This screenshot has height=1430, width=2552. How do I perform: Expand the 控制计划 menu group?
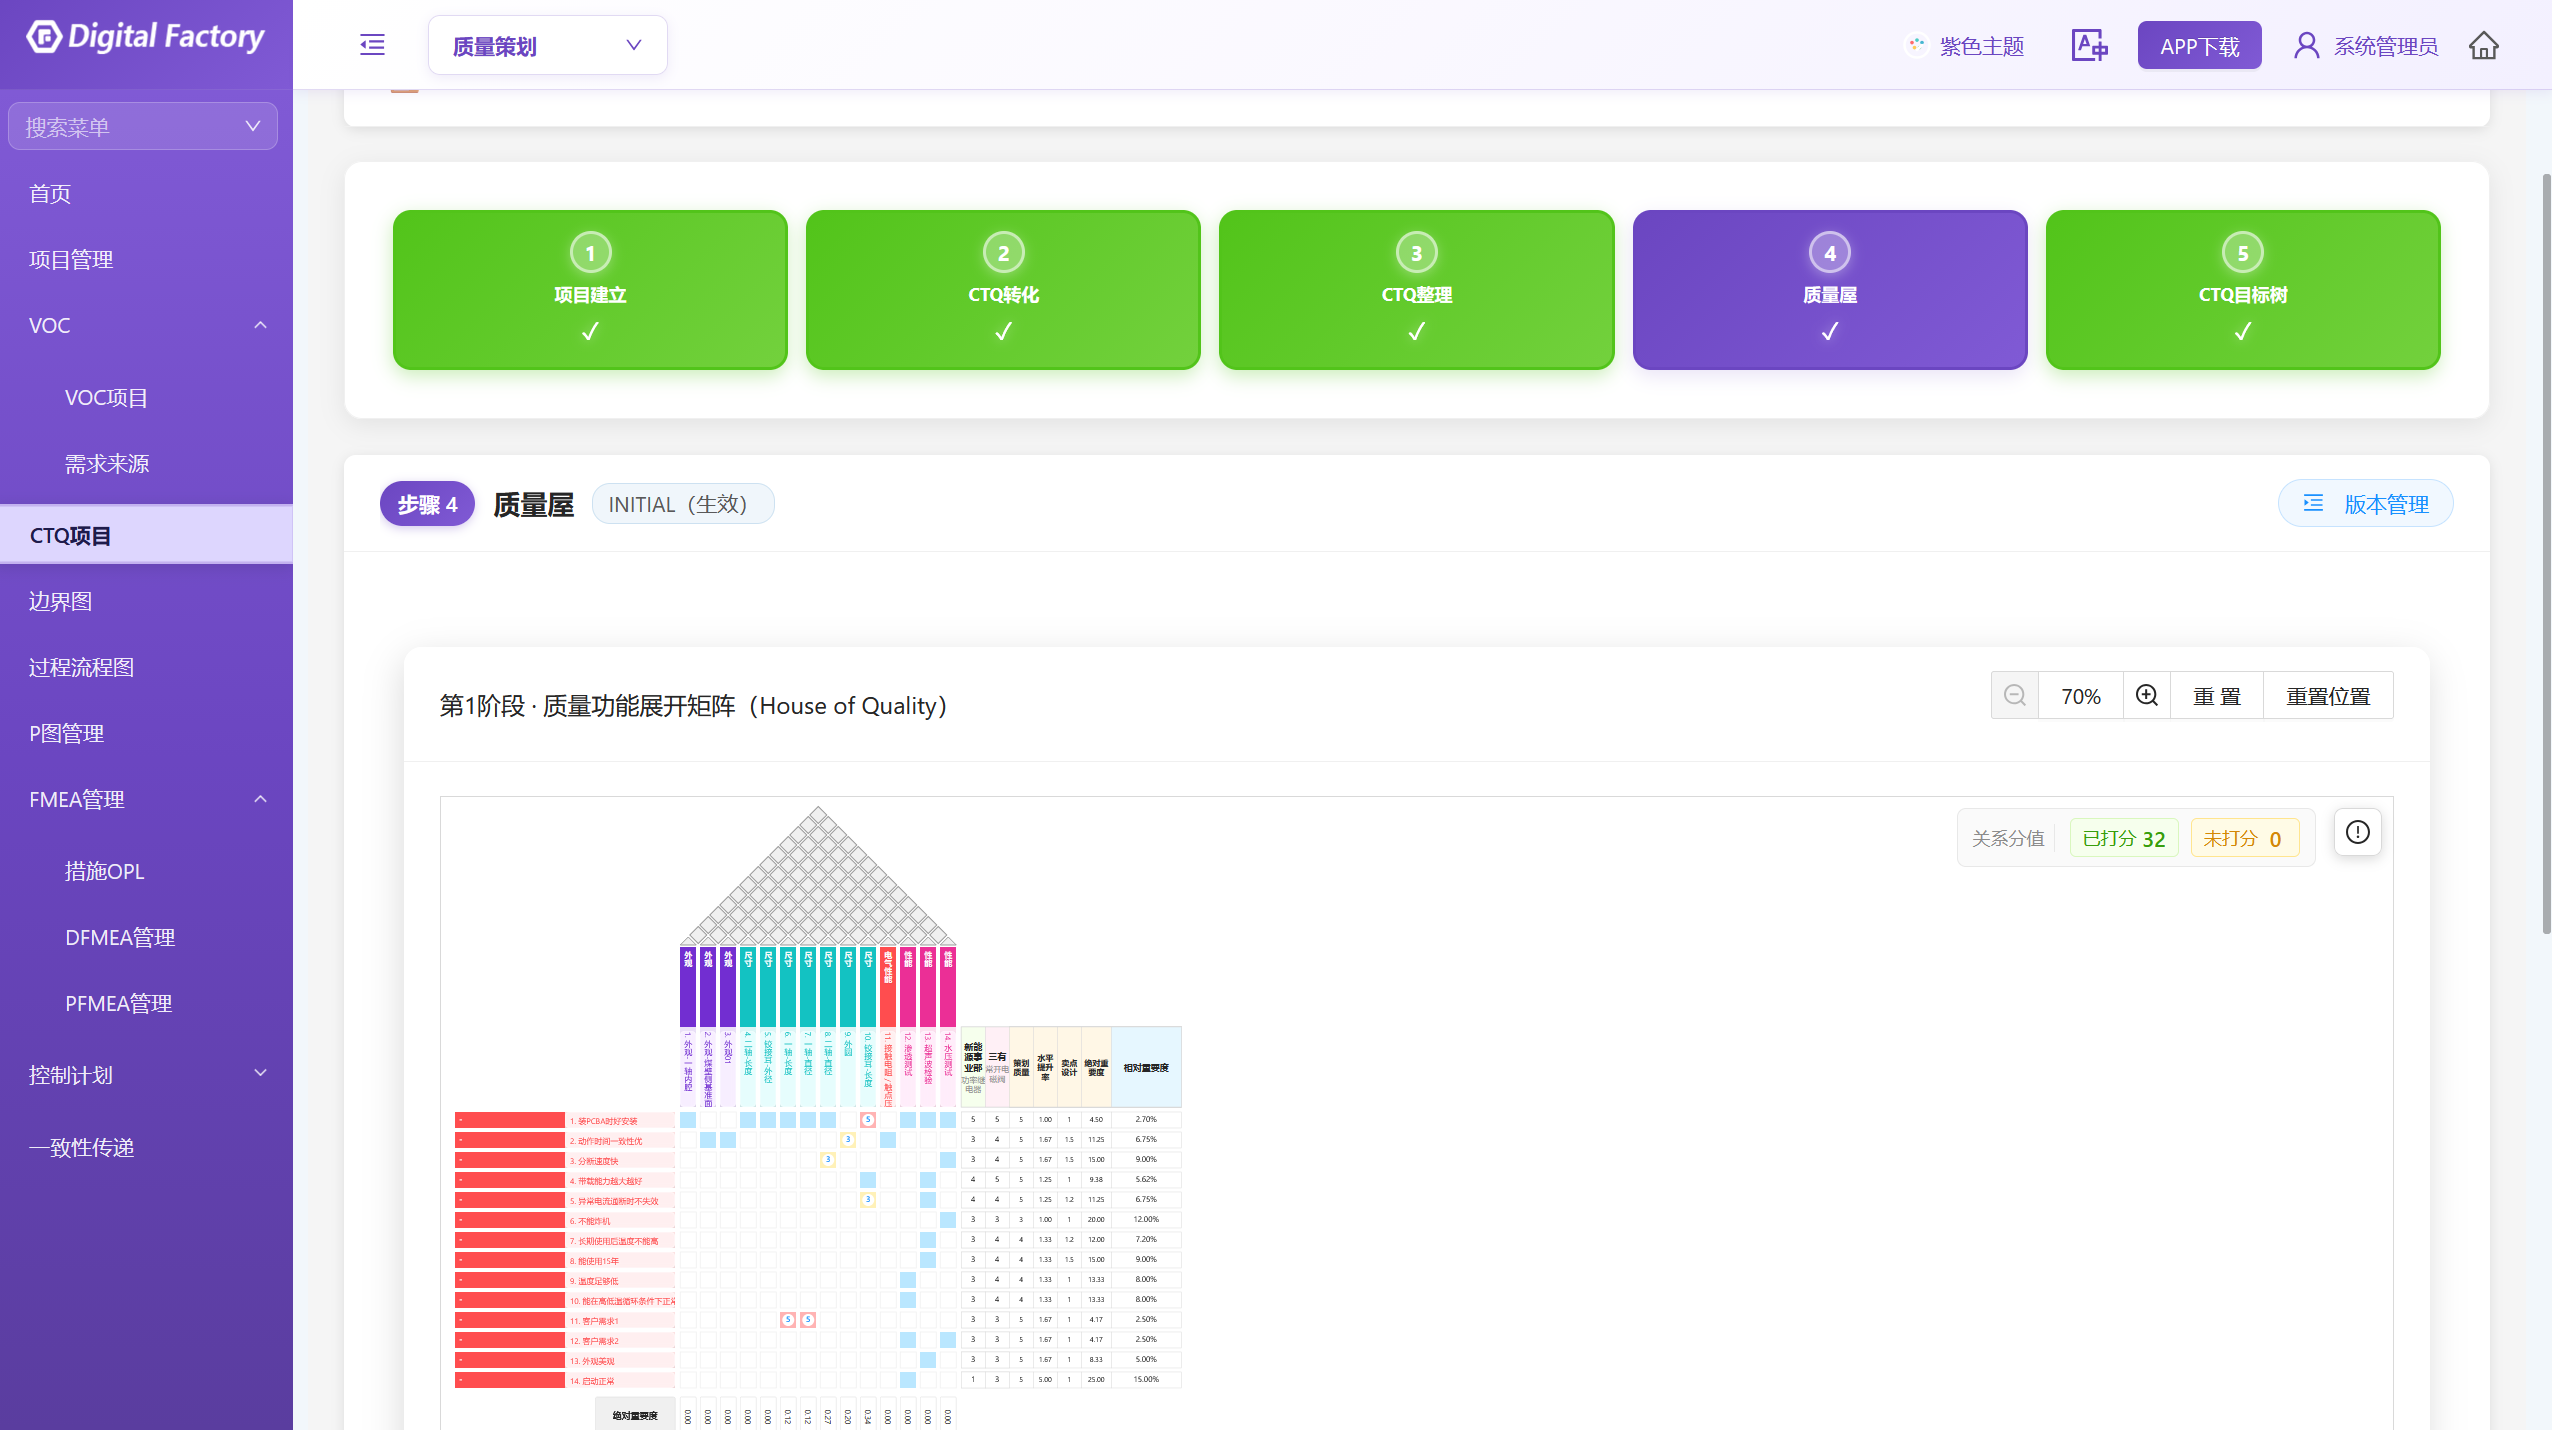(146, 1075)
